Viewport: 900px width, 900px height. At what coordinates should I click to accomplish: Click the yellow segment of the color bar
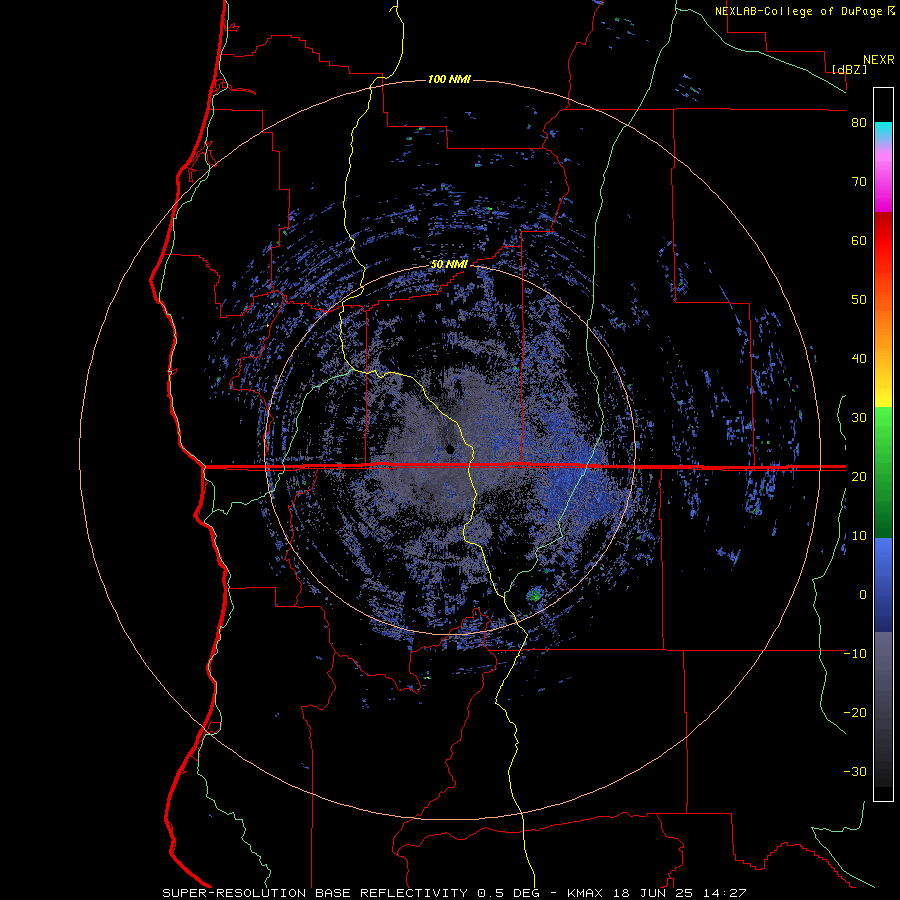883,390
